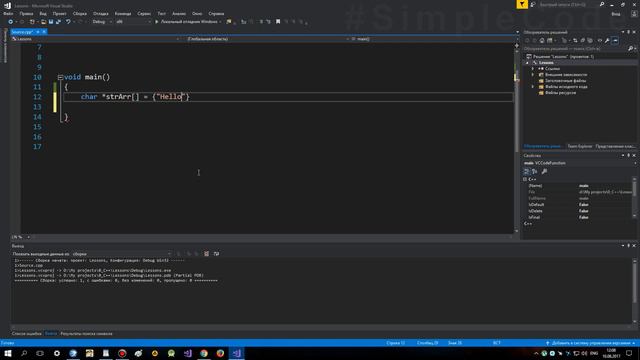Click the Save file icon in toolbar

click(x=51, y=22)
